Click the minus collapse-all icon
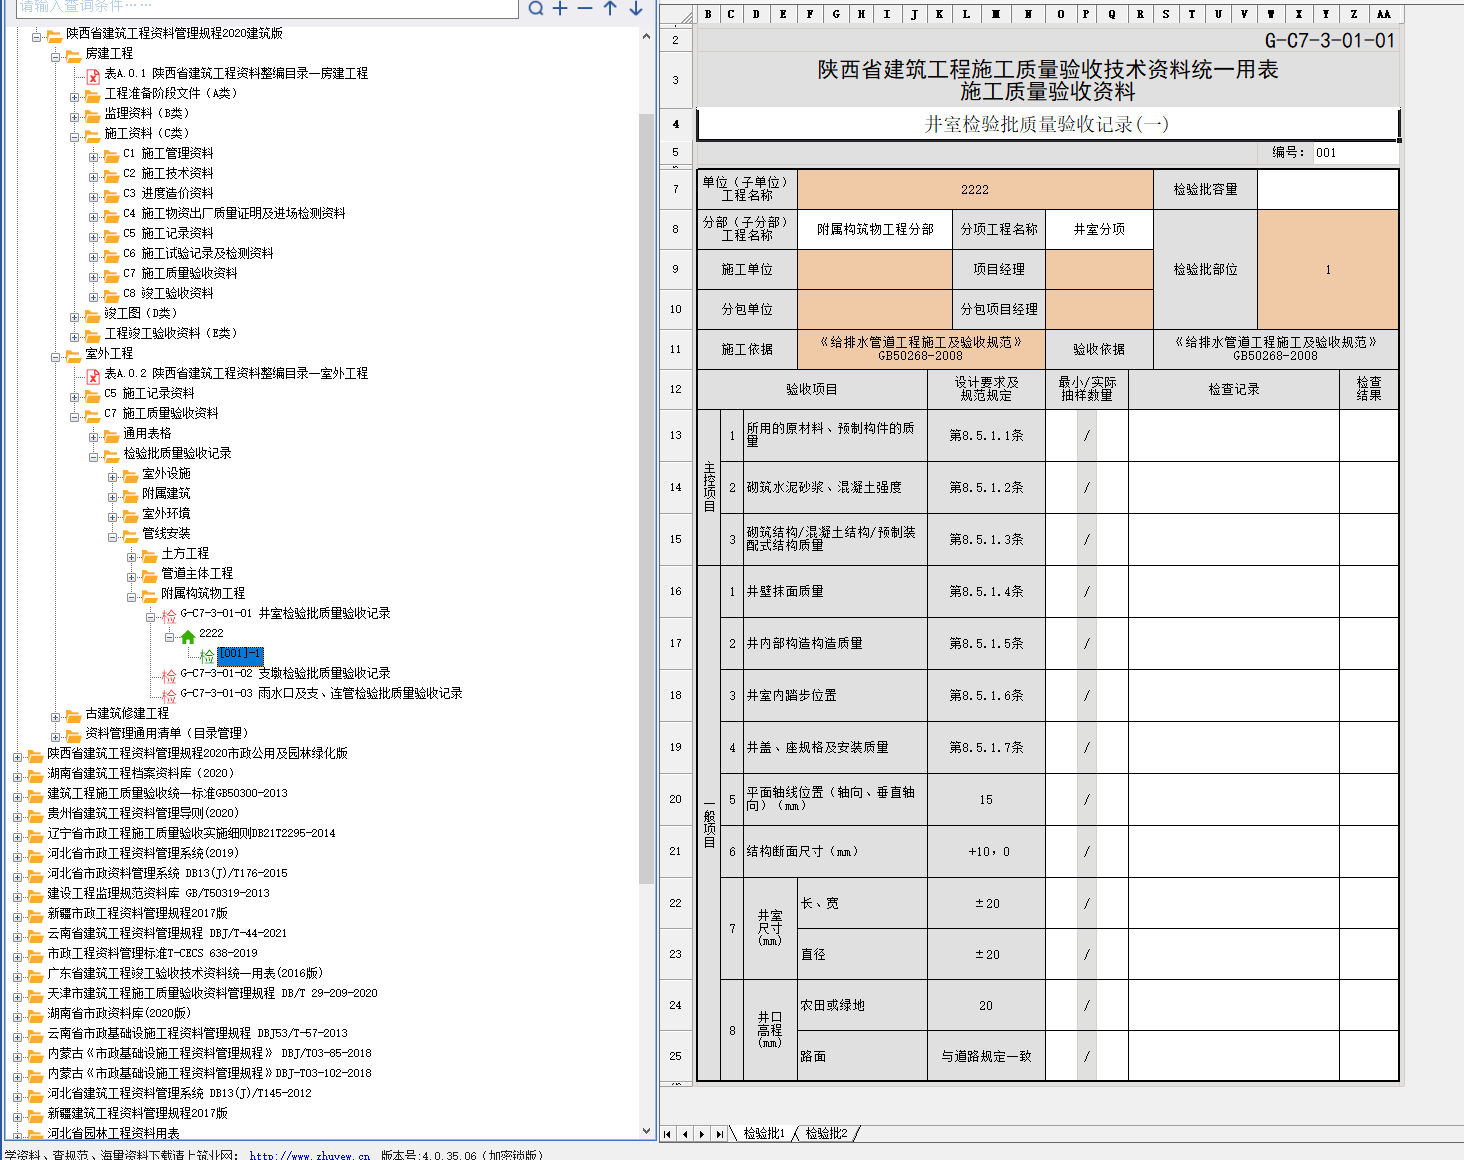This screenshot has height=1160, width=1464. click(x=585, y=8)
